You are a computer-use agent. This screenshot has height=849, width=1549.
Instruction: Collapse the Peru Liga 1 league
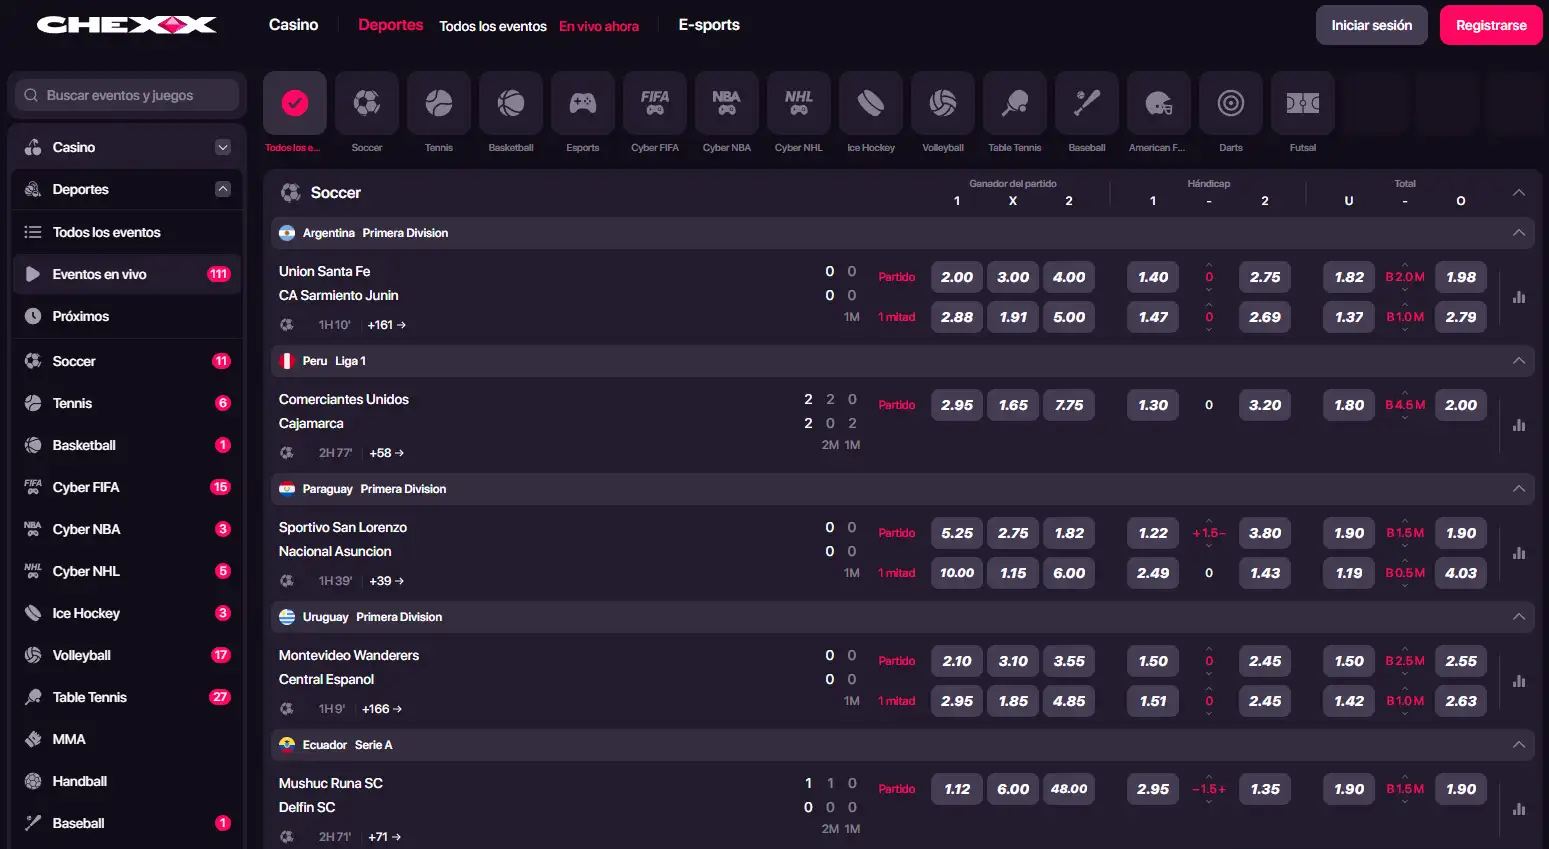coord(1519,361)
